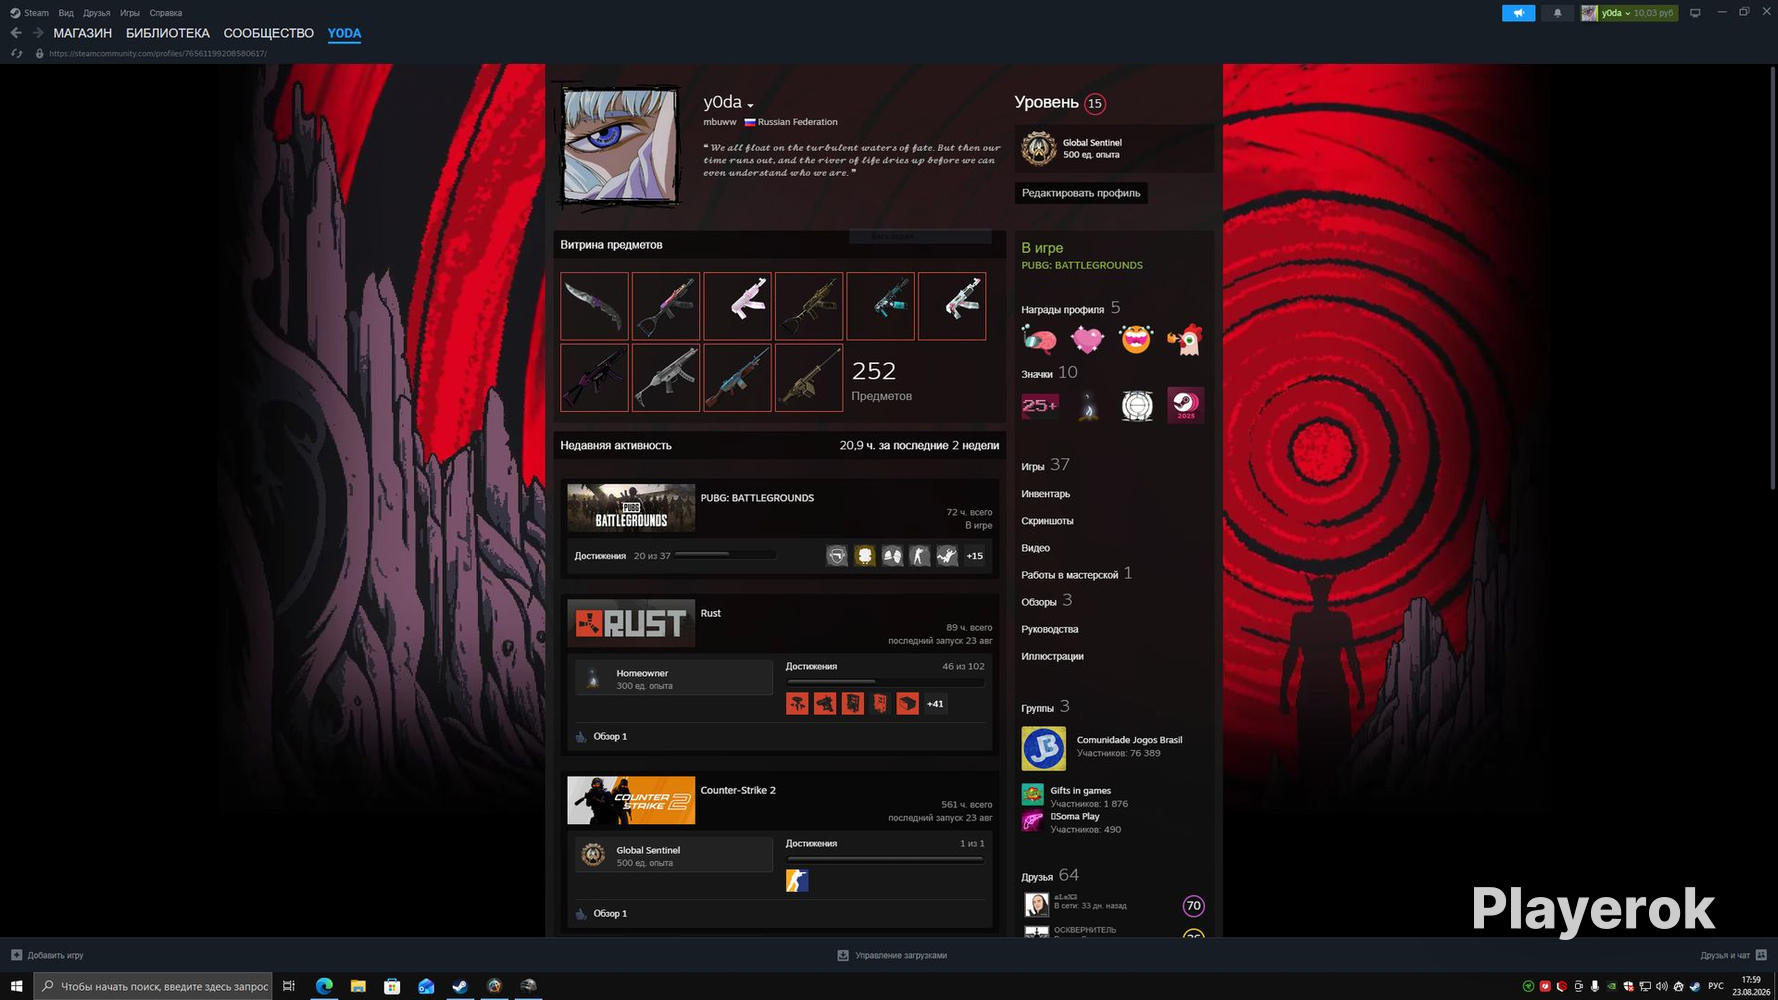Open the Работы в мастерской link

tap(1069, 575)
